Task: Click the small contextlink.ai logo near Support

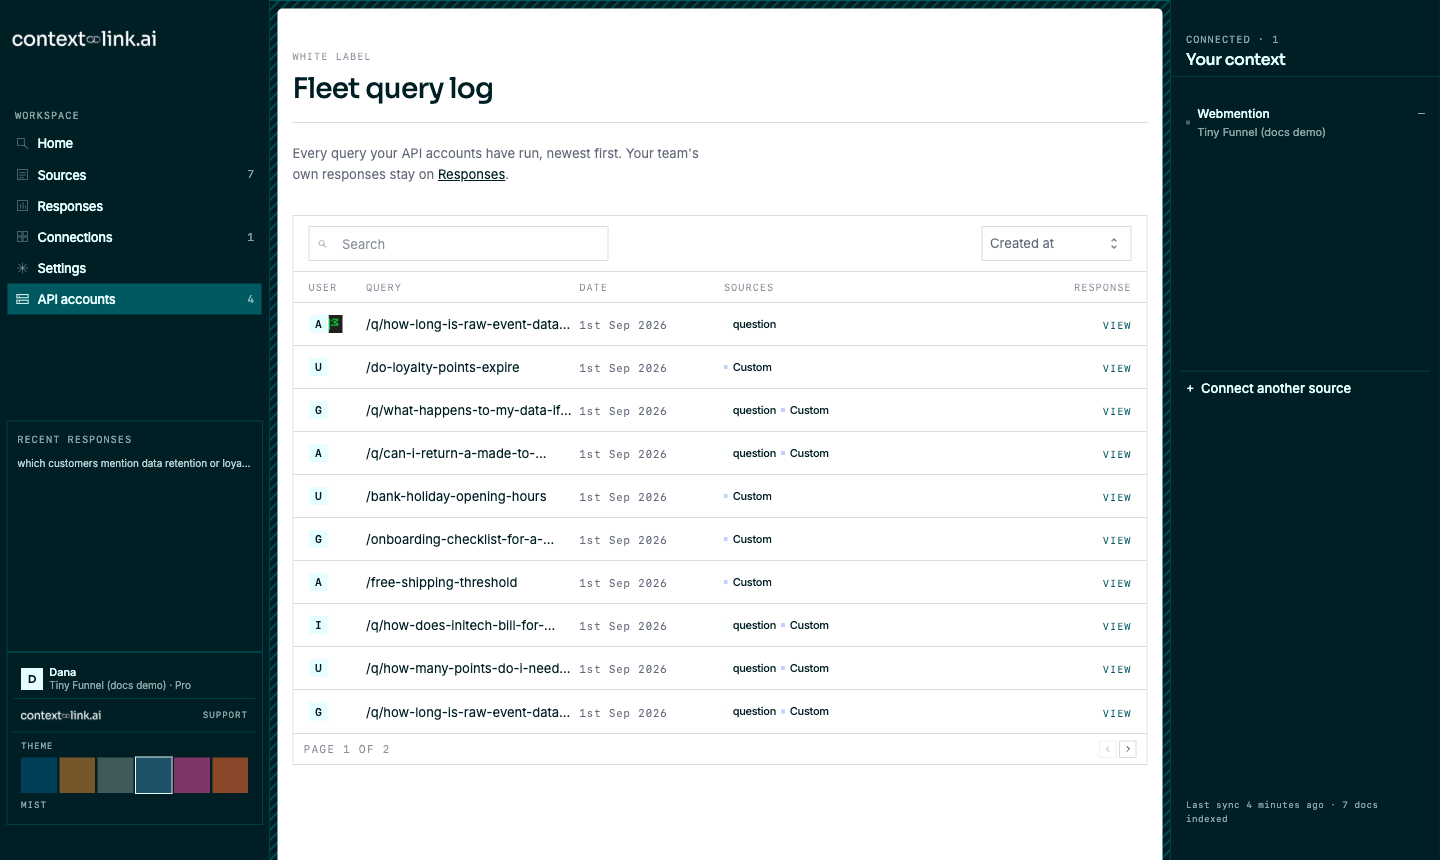Action: [61, 715]
